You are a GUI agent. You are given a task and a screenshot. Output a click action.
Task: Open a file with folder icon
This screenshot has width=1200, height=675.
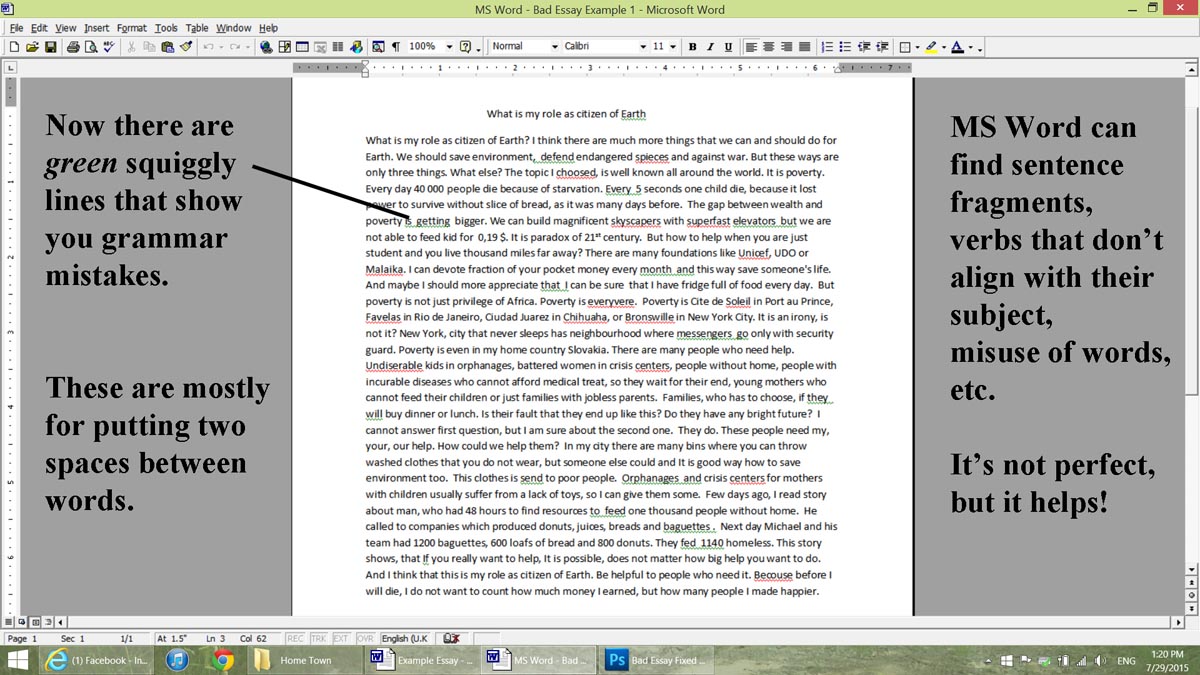click(x=32, y=47)
